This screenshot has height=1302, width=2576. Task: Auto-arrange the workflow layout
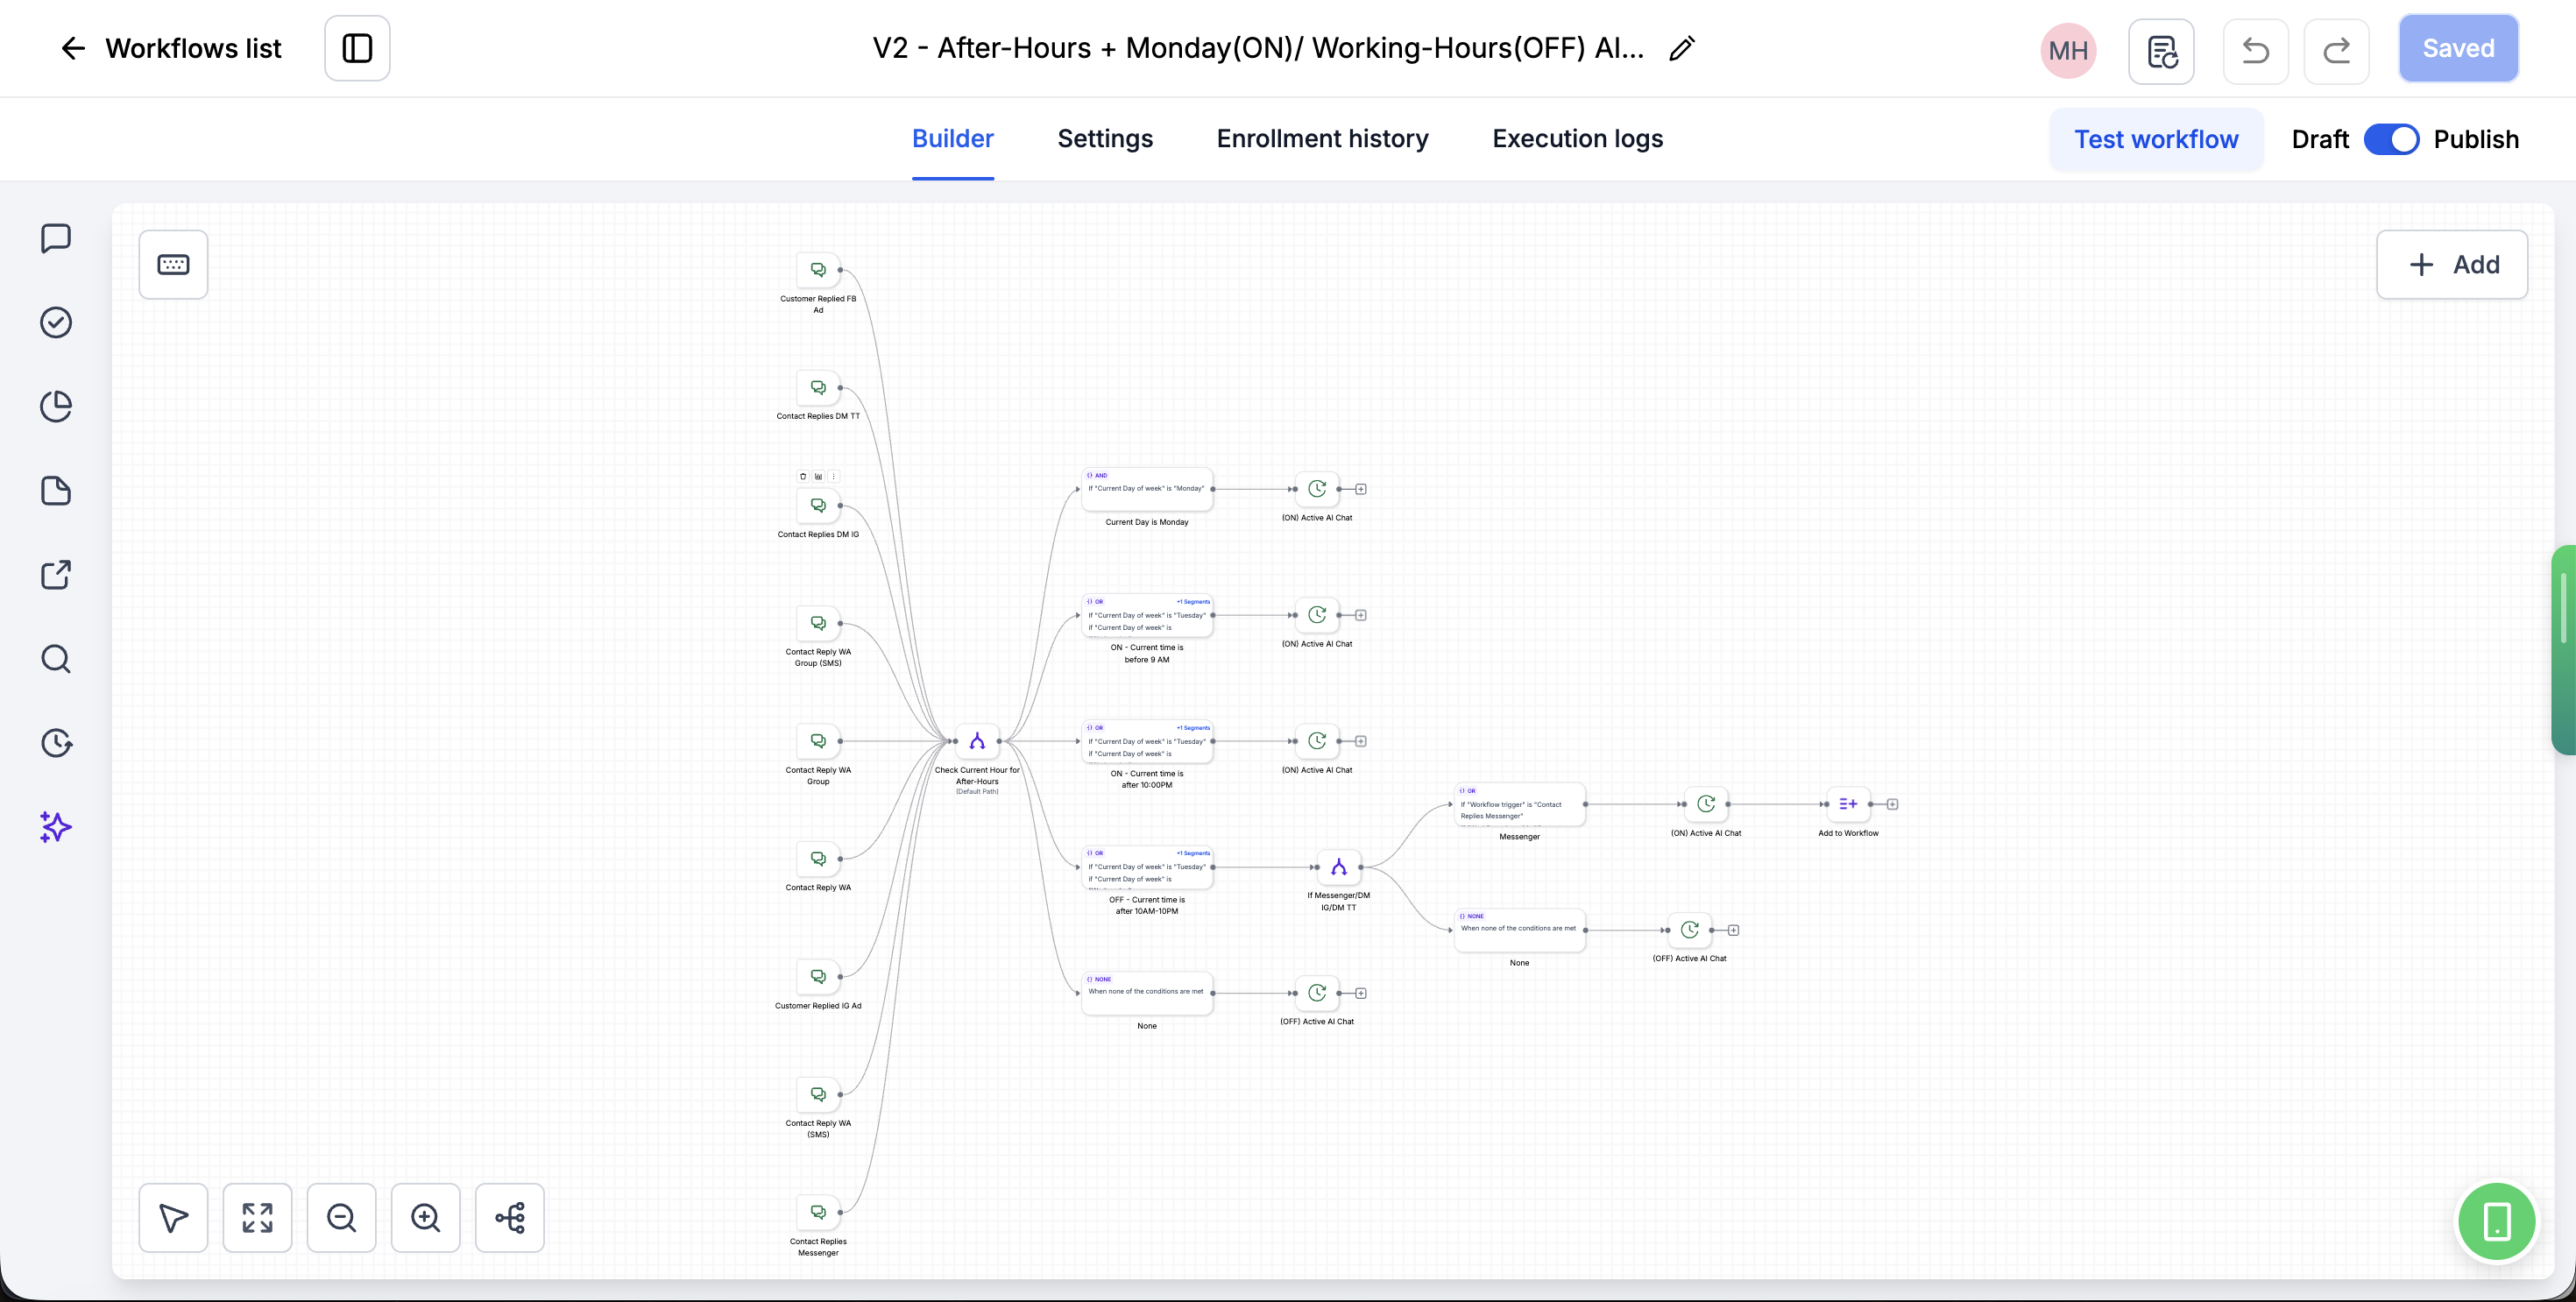[x=509, y=1218]
